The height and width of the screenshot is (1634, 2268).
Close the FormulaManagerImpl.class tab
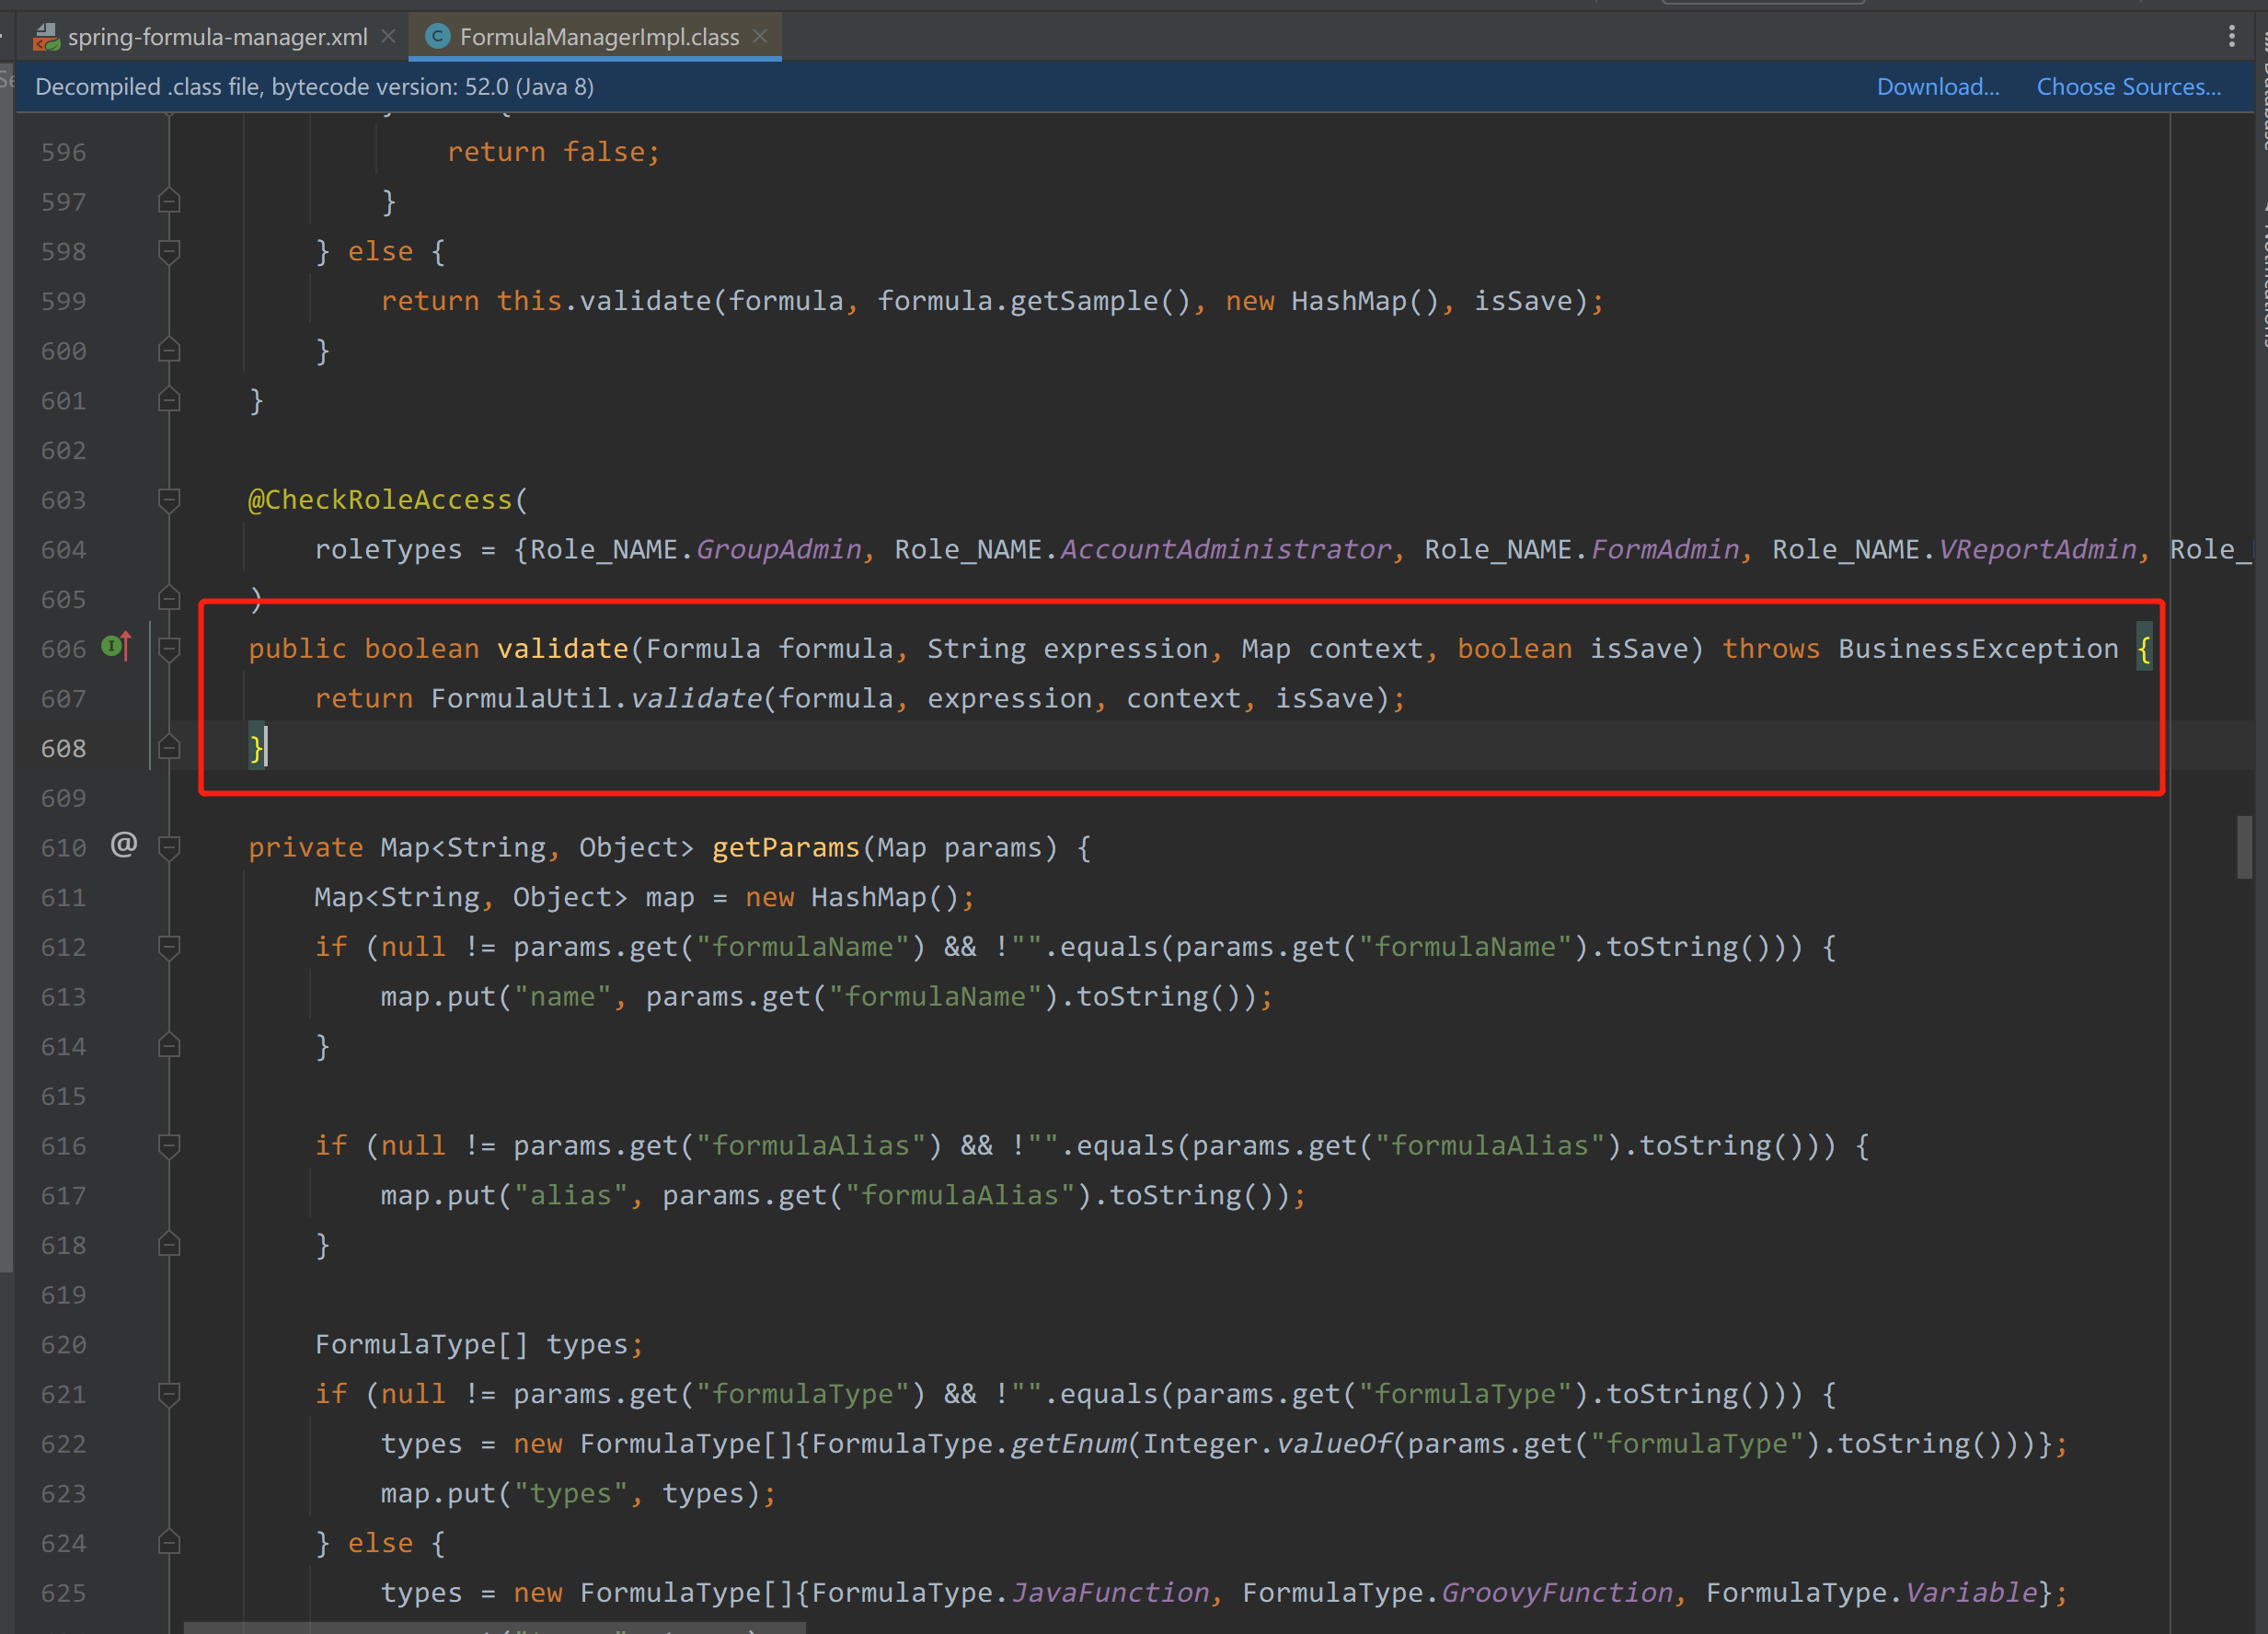click(760, 37)
